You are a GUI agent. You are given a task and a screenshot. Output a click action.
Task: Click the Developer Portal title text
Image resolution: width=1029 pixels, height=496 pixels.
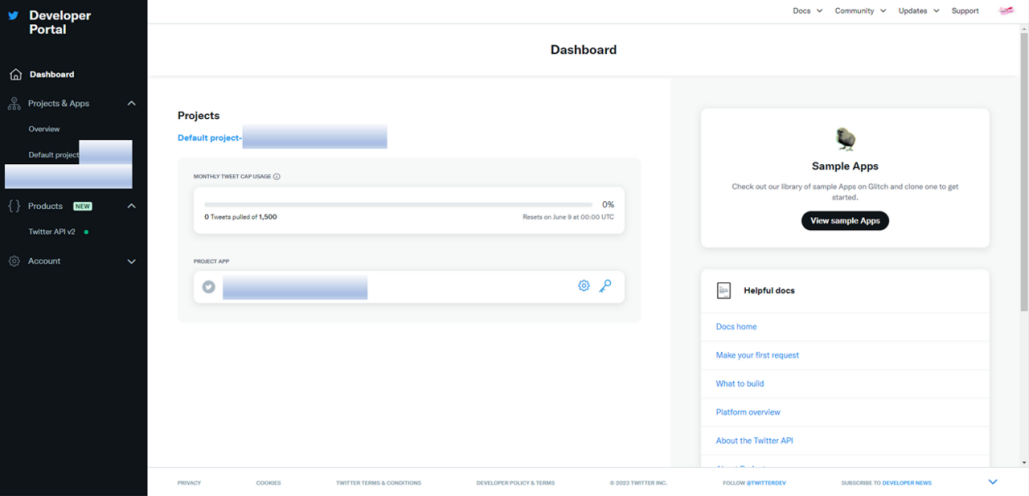[x=60, y=22]
